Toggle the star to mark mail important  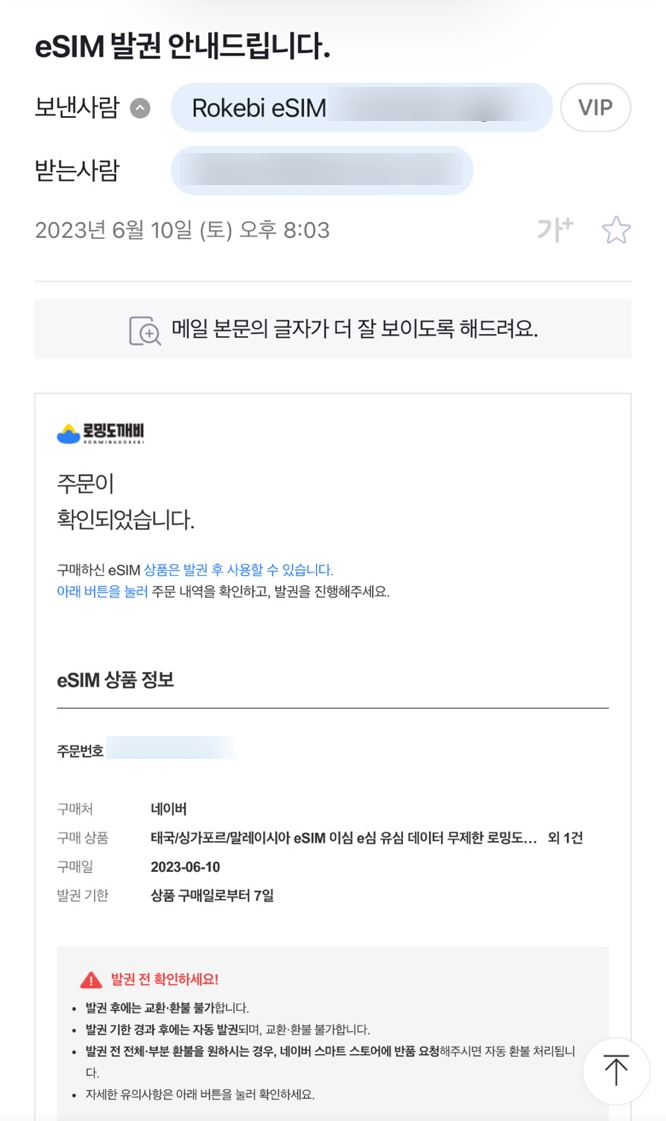[616, 230]
